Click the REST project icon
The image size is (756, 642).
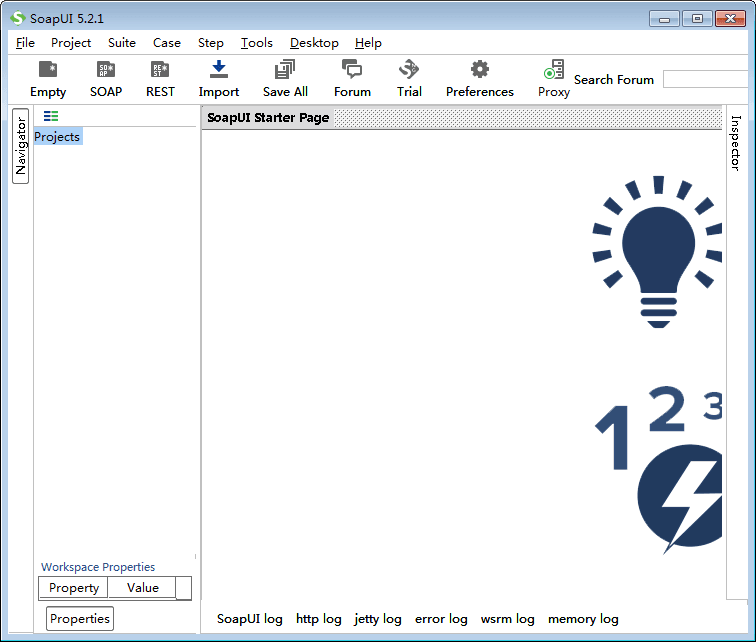coord(160,70)
